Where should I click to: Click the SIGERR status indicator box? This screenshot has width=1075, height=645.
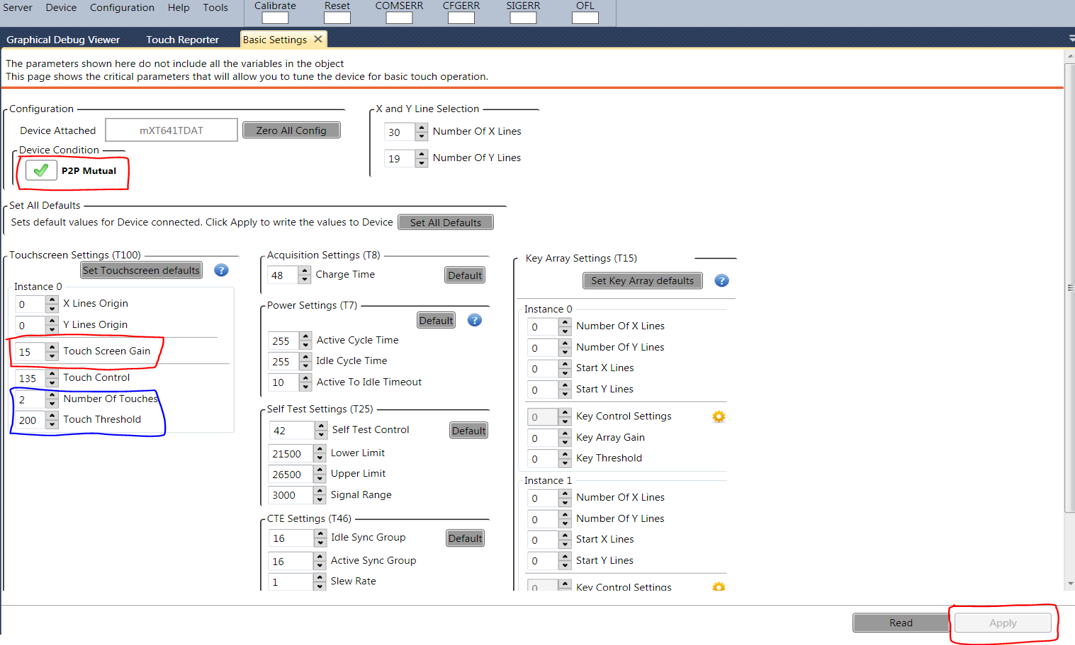pyautogui.click(x=523, y=18)
